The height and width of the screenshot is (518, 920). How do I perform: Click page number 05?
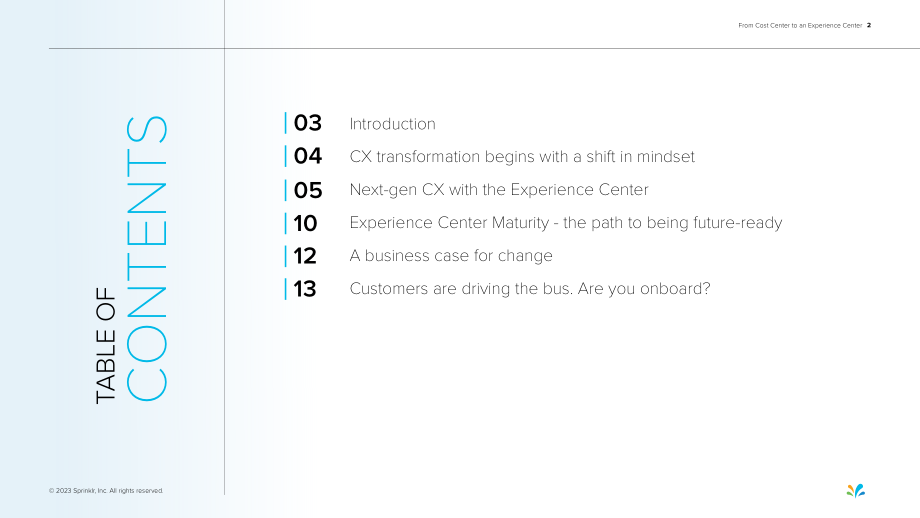[x=308, y=190]
